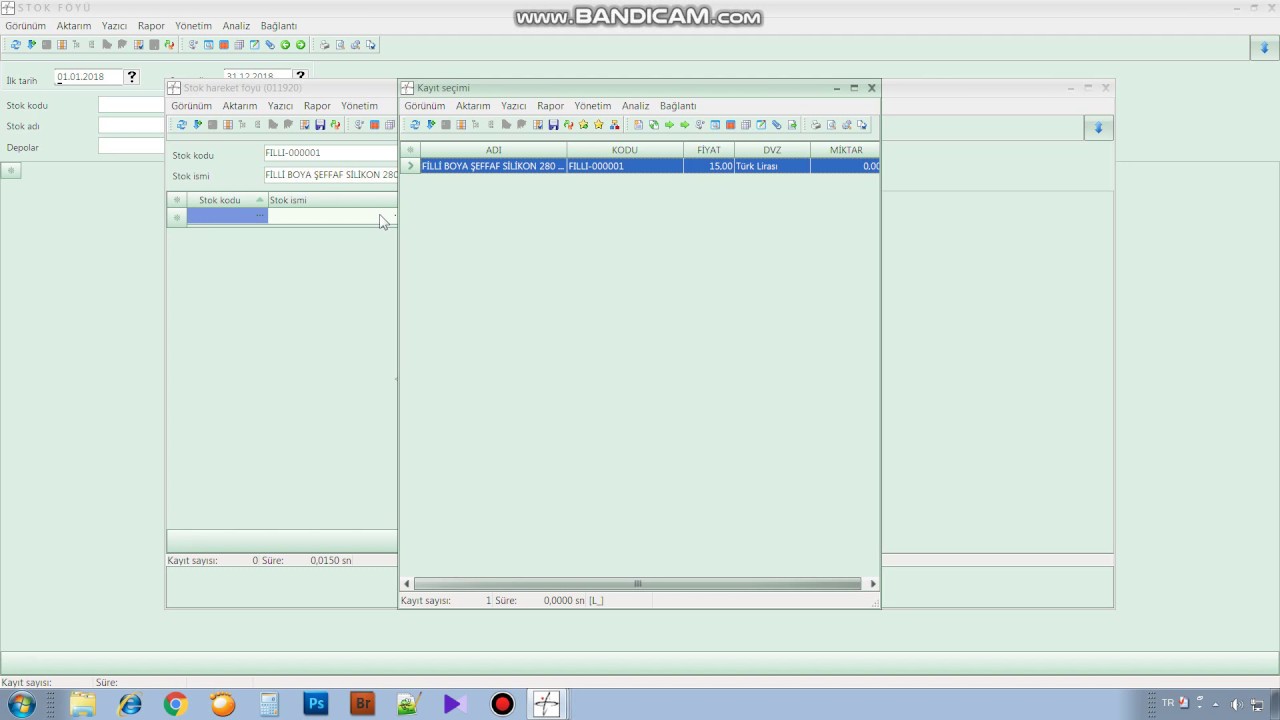Open Analiz menu in main window
The image size is (1280, 720).
(x=236, y=26)
